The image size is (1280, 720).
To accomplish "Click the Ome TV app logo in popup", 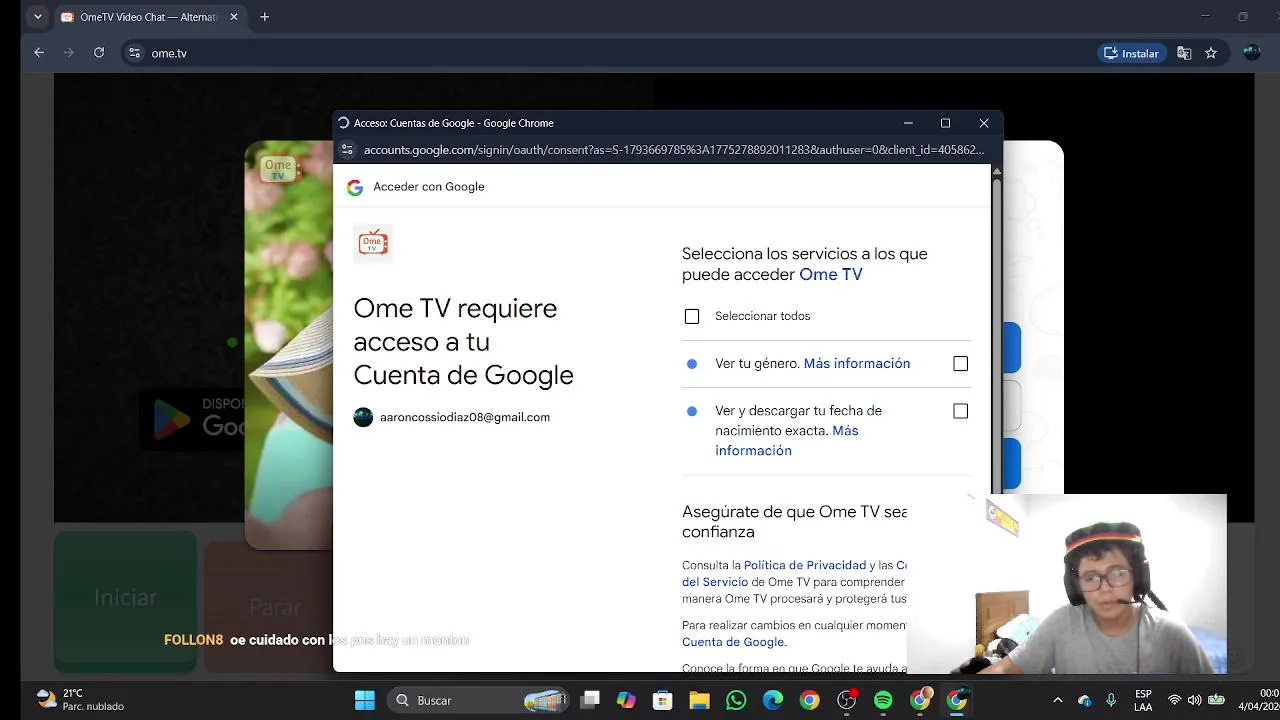I will 373,243.
